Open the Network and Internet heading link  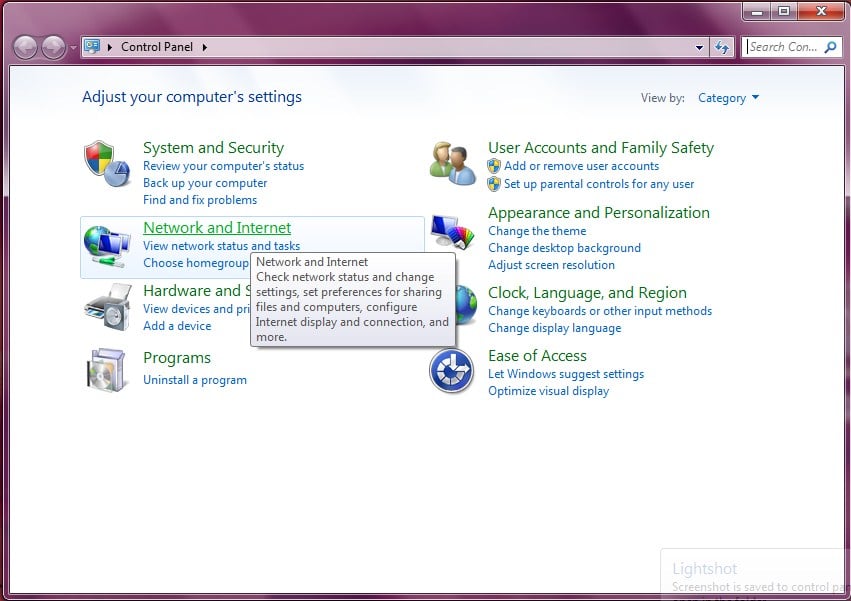click(217, 227)
